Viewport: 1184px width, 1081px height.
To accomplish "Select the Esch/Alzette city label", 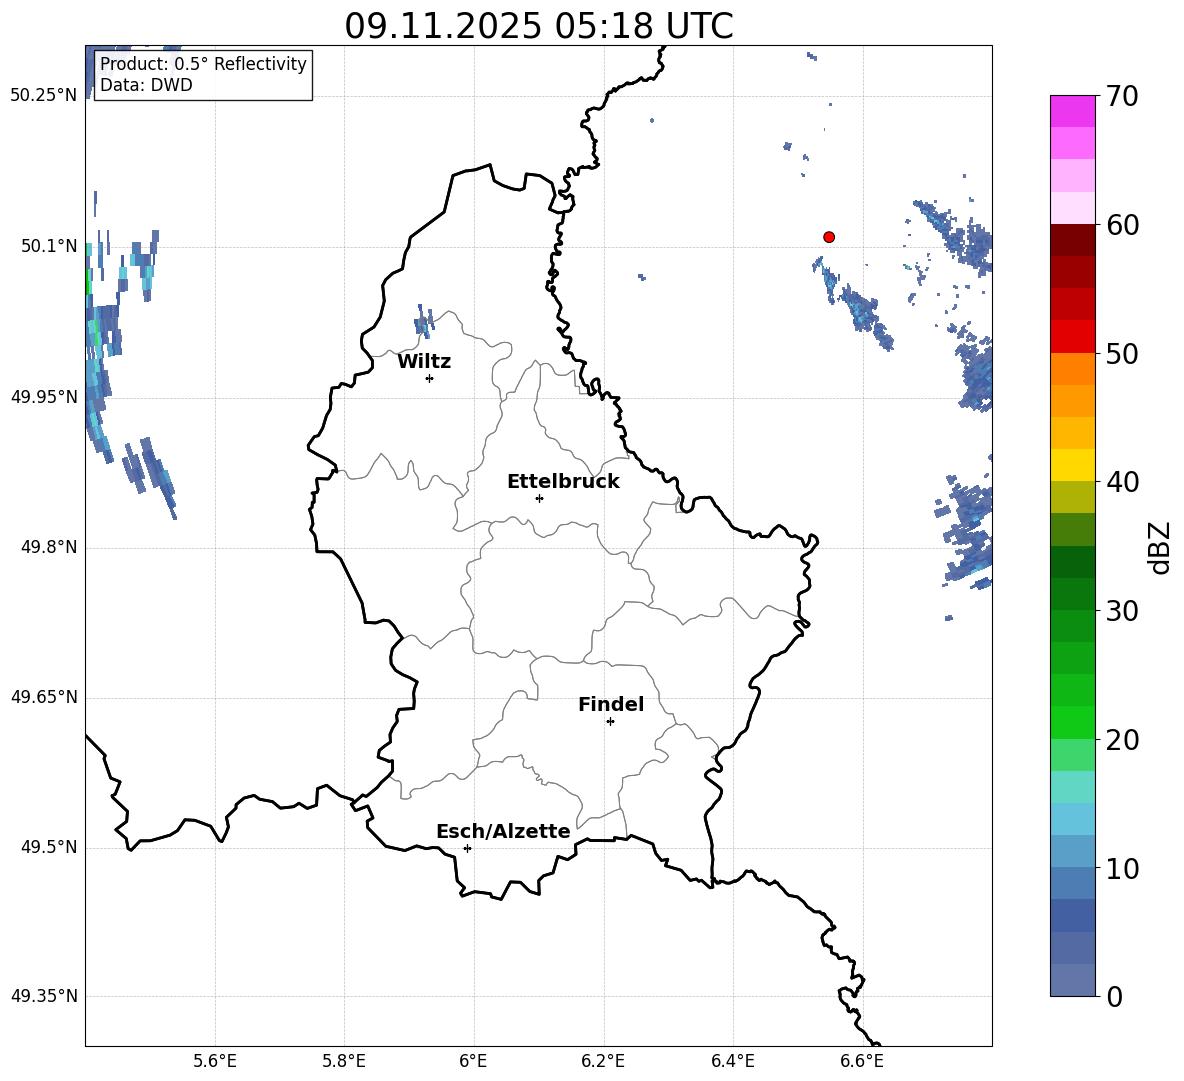I will 503,832.
